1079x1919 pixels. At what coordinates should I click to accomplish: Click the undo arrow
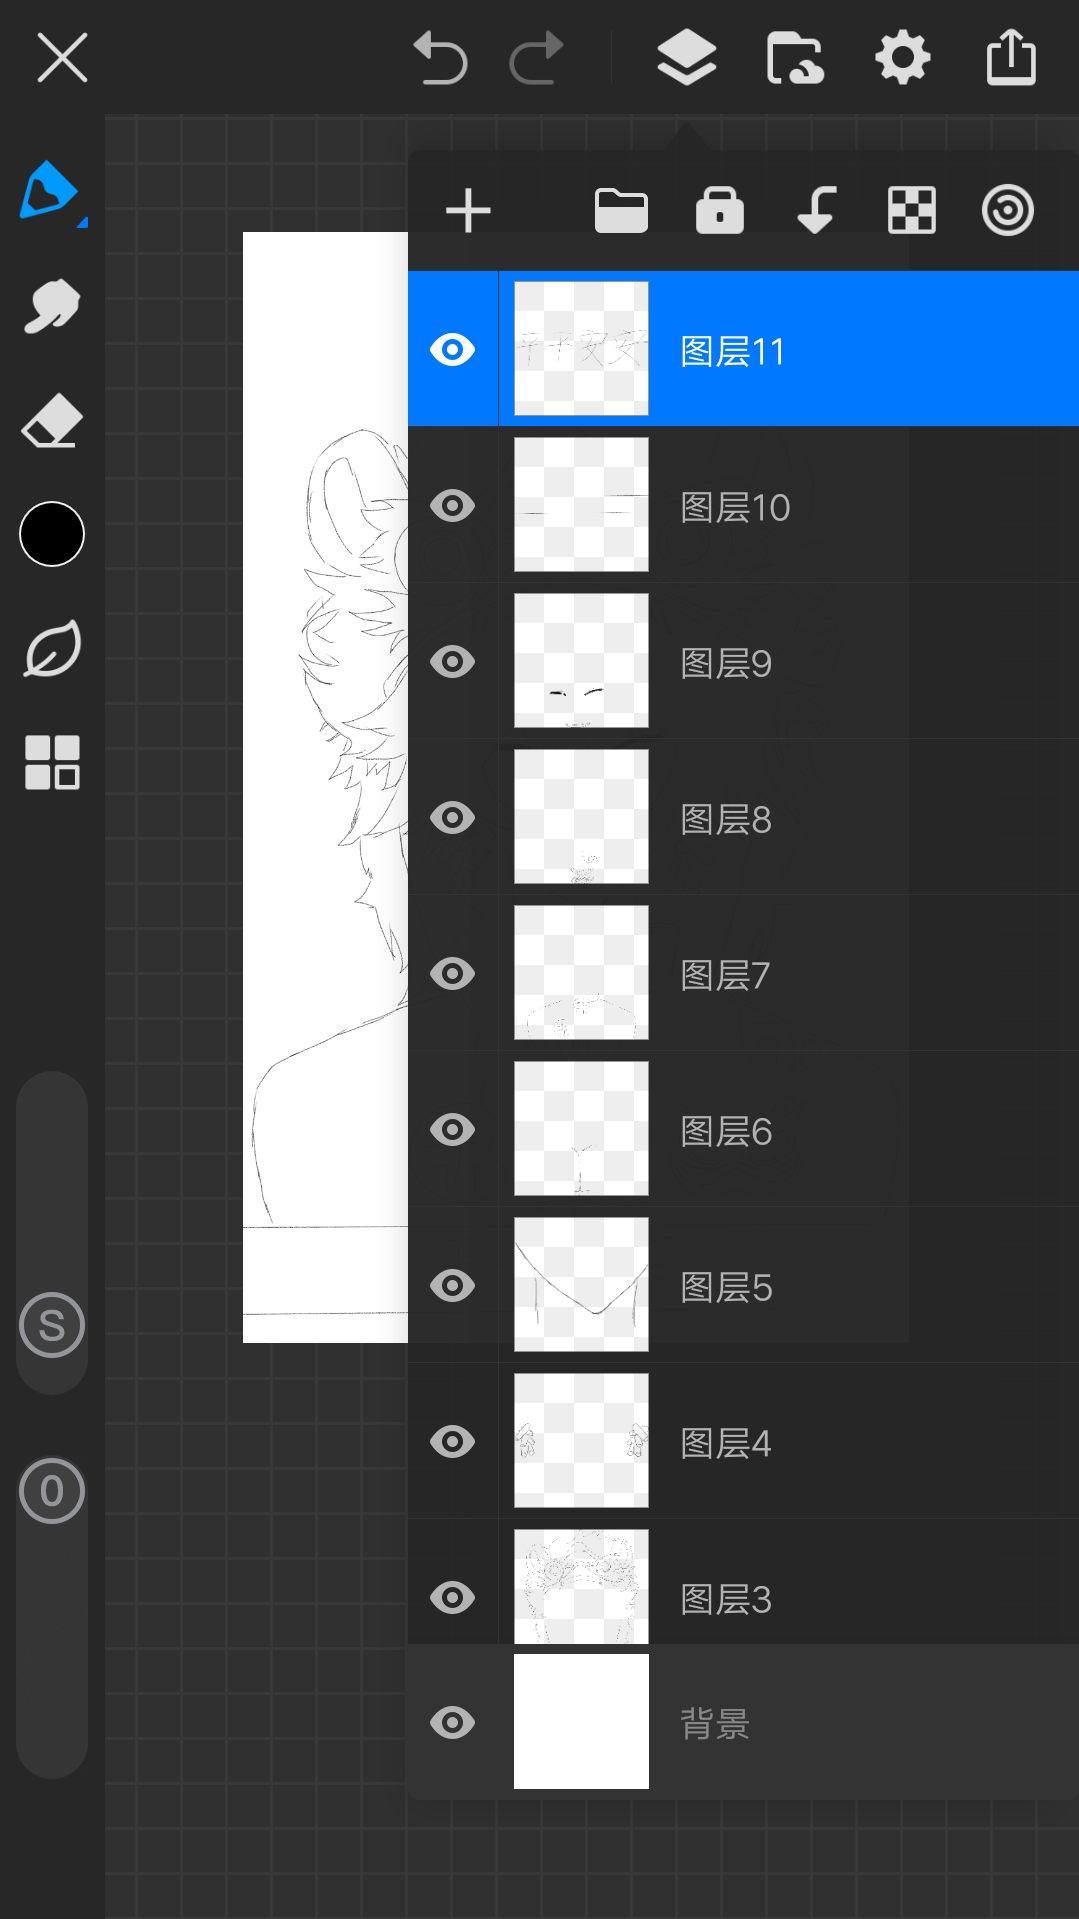coord(440,58)
